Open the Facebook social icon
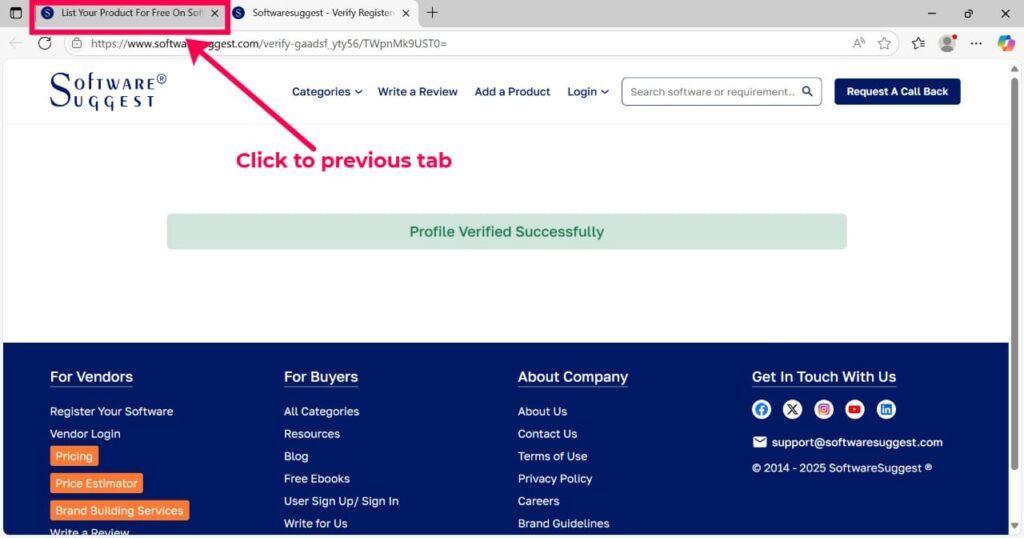 761,409
